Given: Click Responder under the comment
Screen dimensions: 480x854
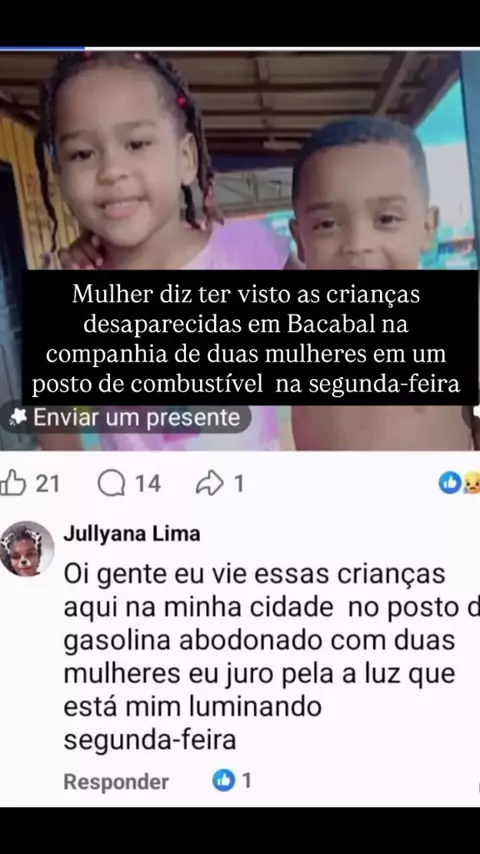Looking at the screenshot, I should (116, 782).
